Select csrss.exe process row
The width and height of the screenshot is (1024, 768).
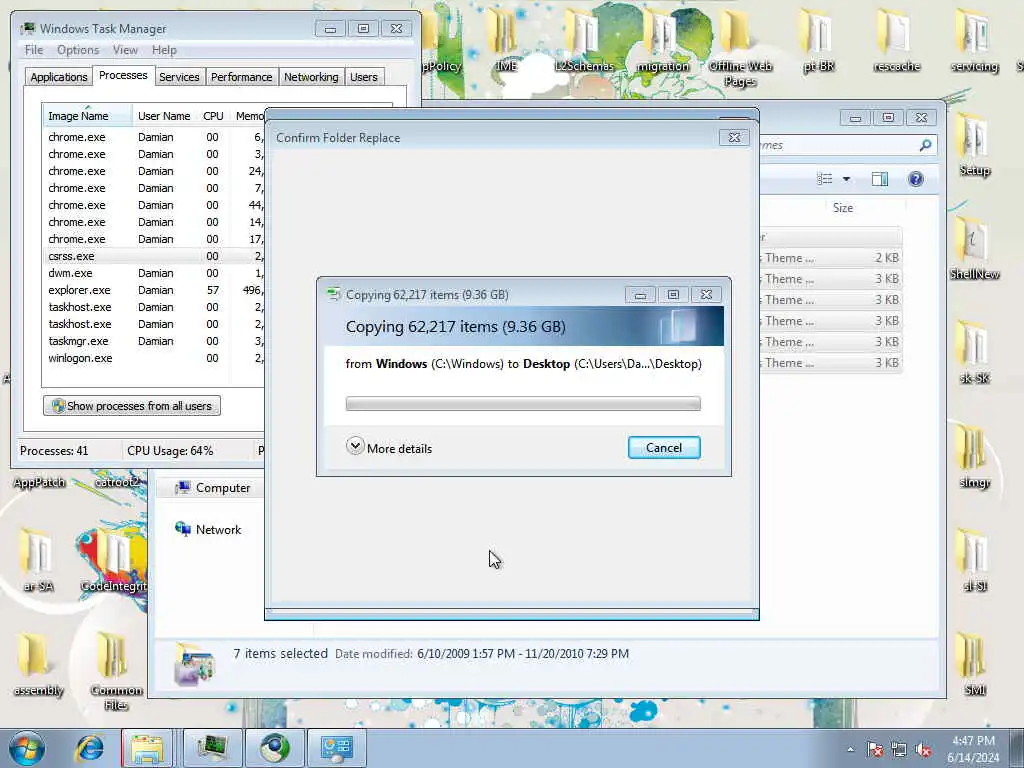pos(154,256)
